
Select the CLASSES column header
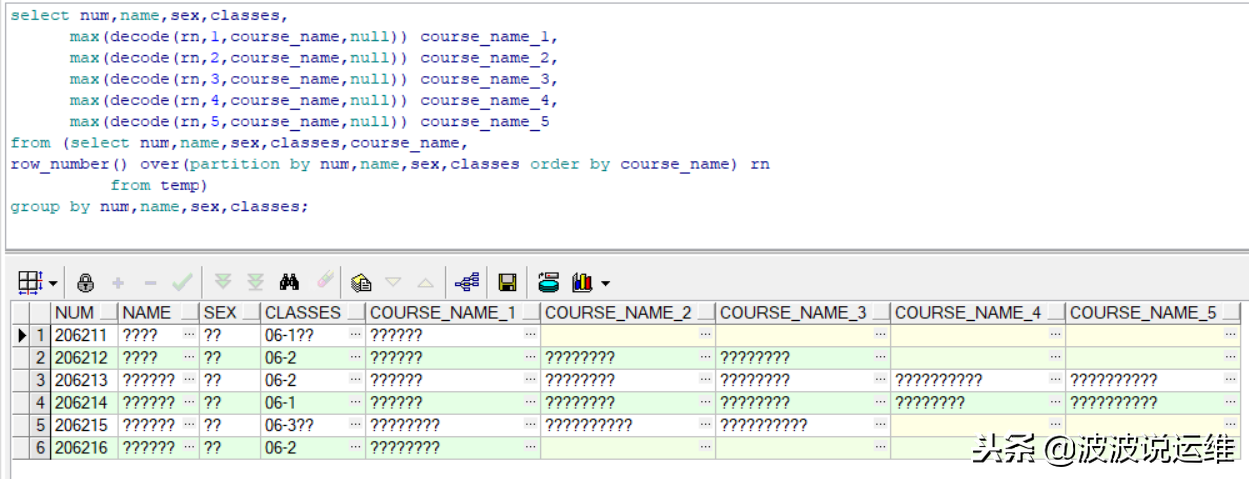click(313, 312)
